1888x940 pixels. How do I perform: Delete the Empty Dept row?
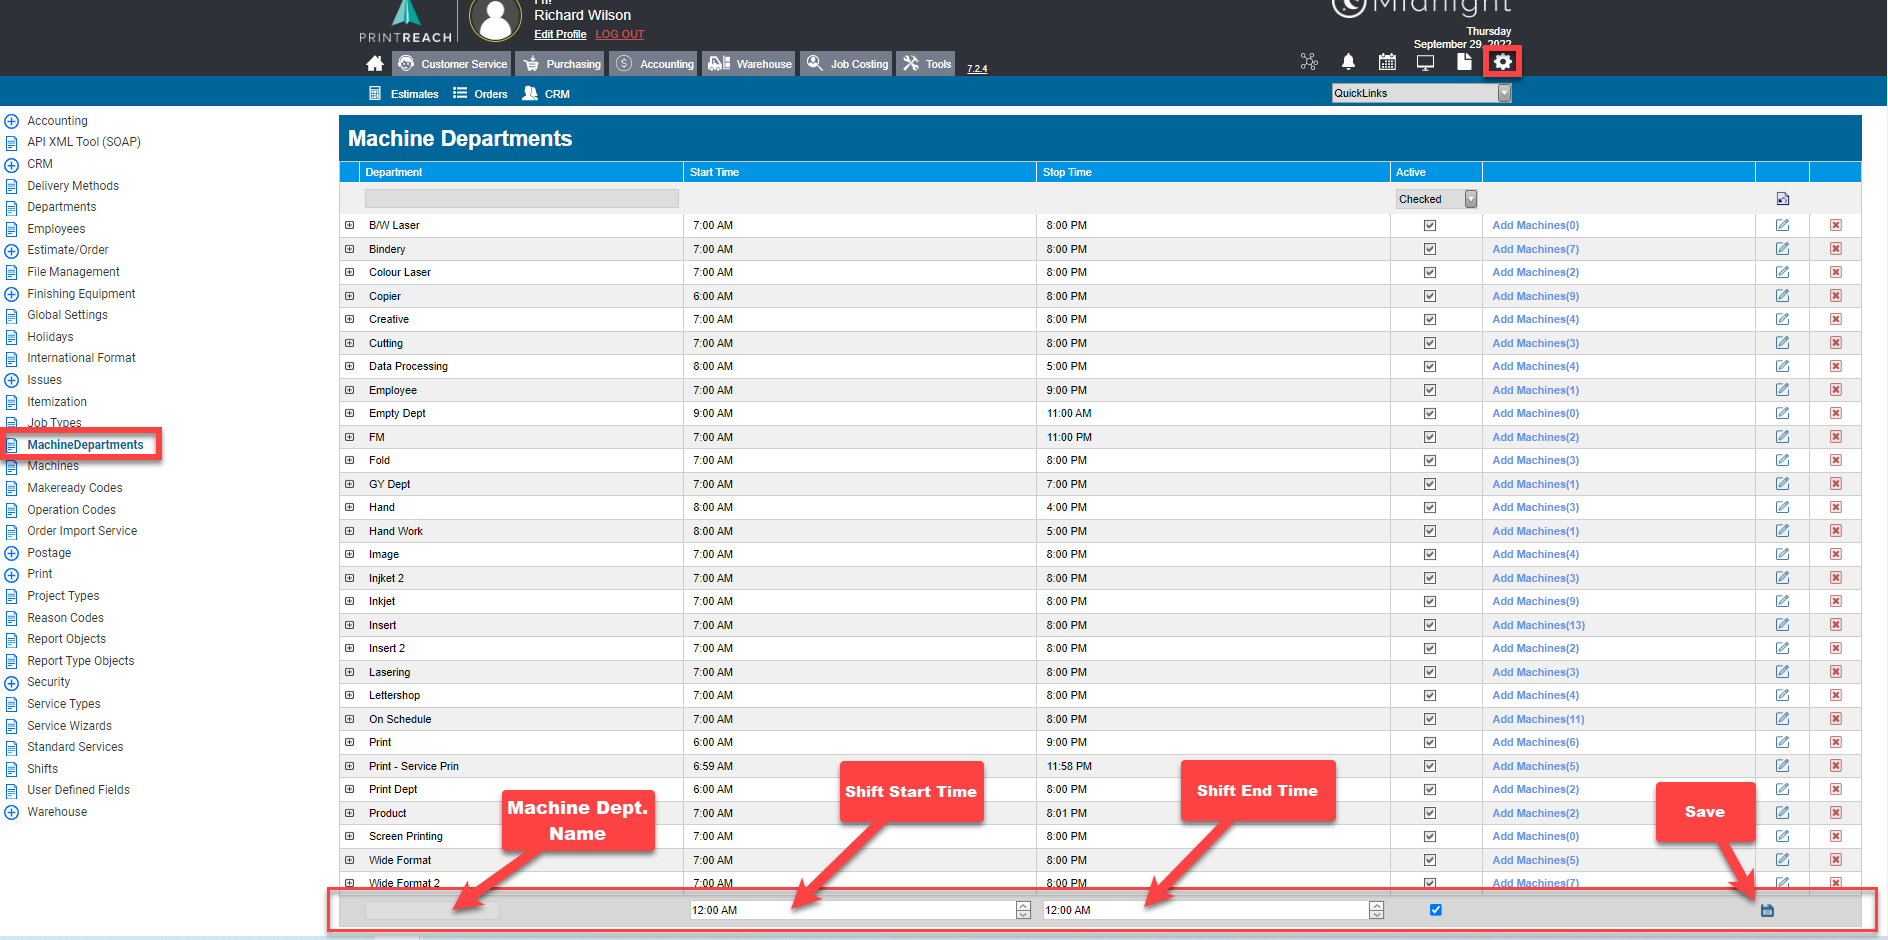(1836, 413)
